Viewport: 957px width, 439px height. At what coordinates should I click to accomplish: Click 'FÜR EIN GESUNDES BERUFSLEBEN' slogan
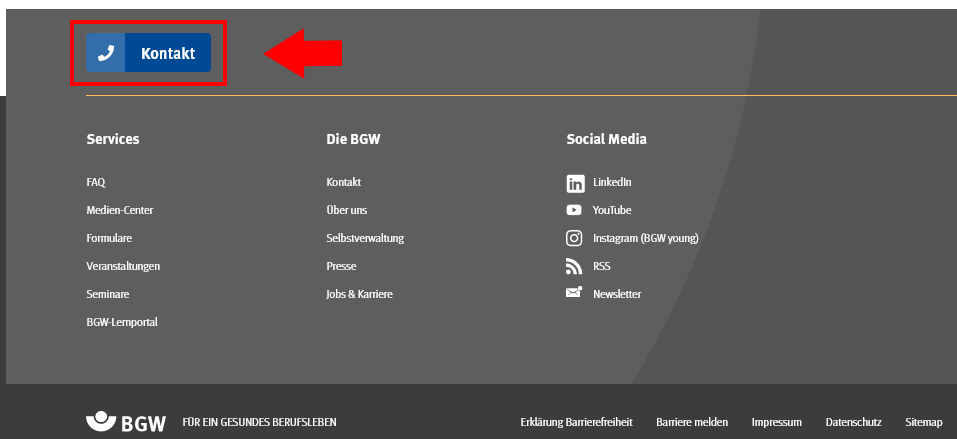click(x=259, y=422)
